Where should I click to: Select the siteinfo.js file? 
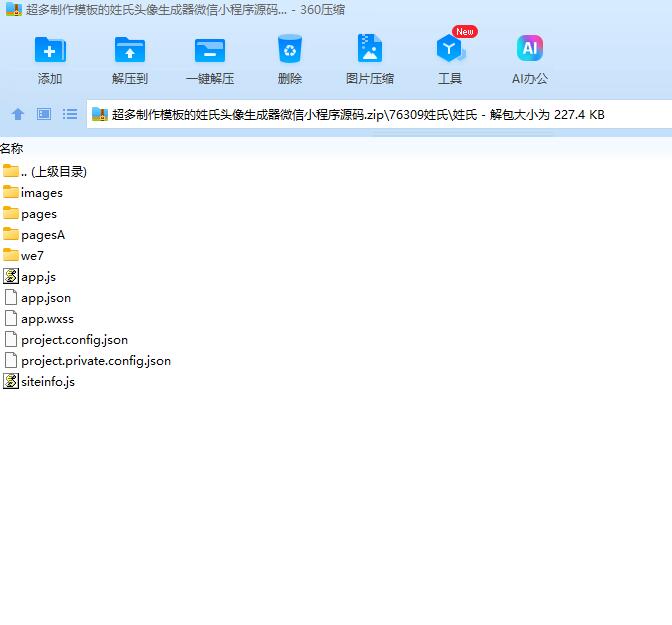coord(39,382)
